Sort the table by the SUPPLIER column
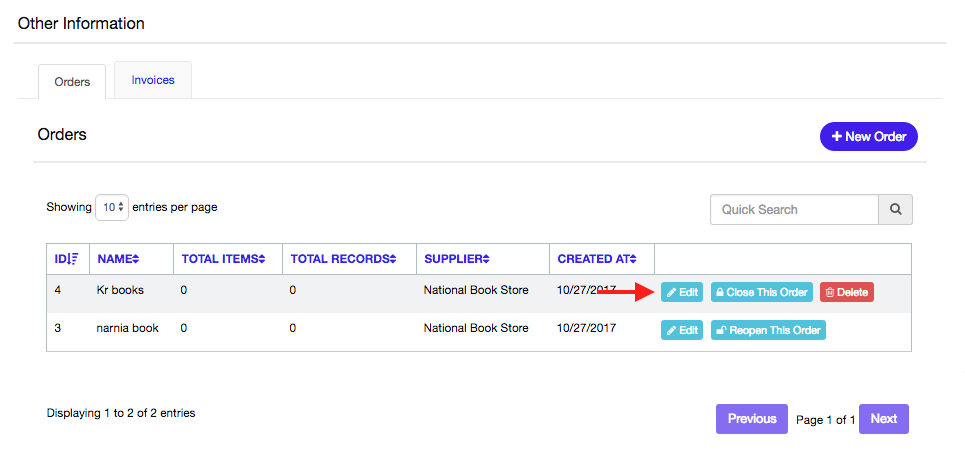Viewport: 965px width, 467px height. 457,259
